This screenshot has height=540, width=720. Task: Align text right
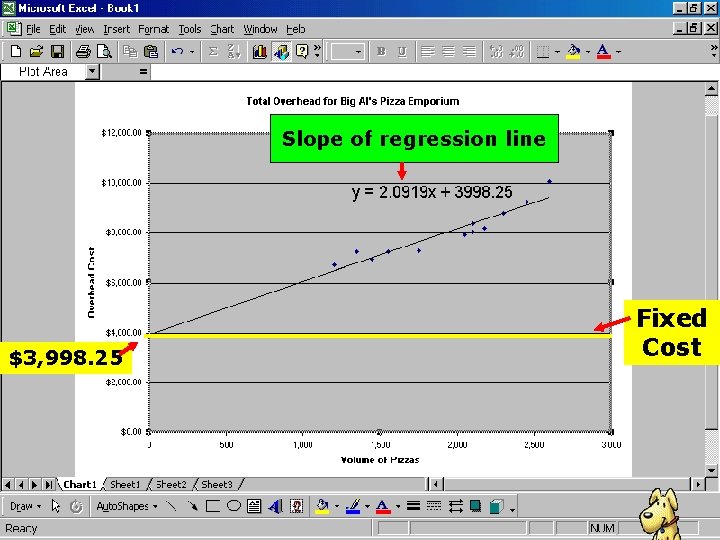tap(469, 51)
